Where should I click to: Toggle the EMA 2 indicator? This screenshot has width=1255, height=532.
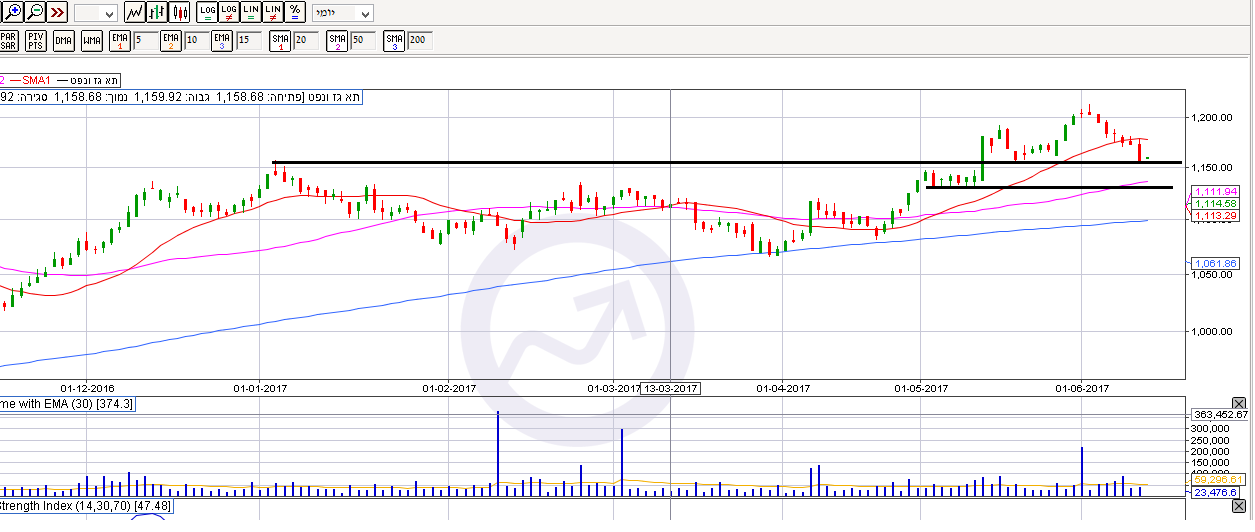171,41
